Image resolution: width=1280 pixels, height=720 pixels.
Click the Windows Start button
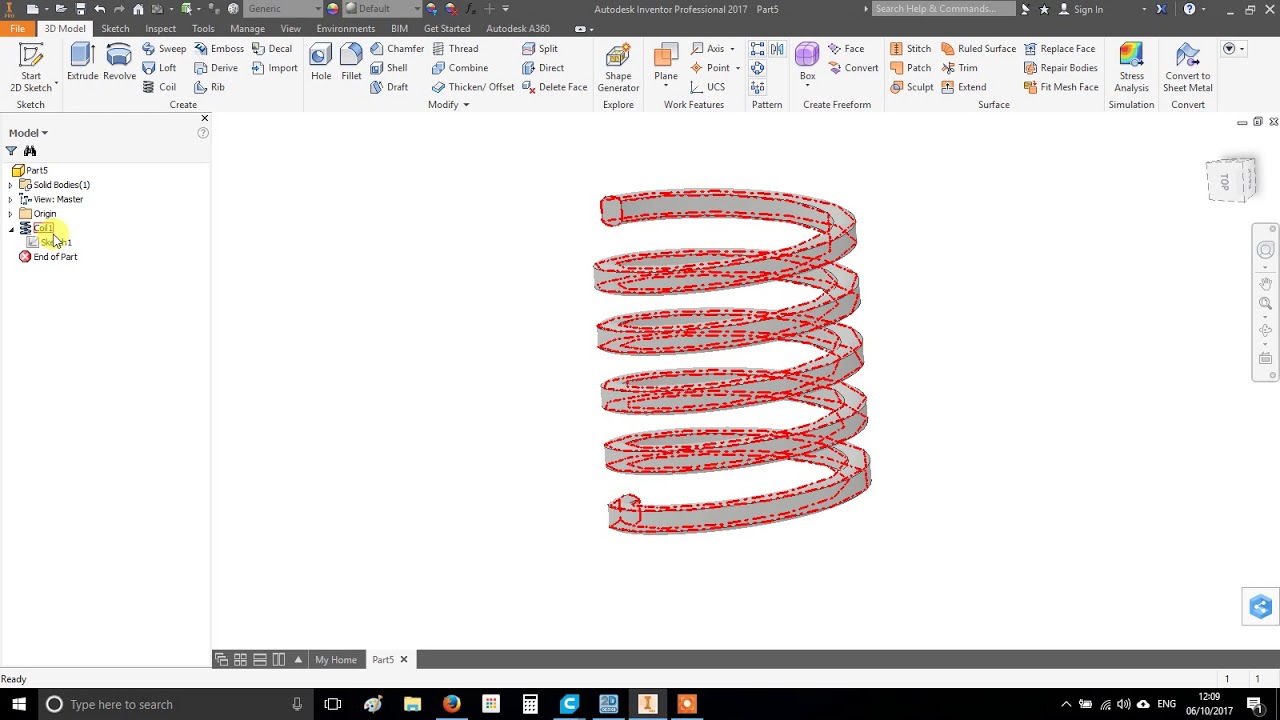point(19,704)
